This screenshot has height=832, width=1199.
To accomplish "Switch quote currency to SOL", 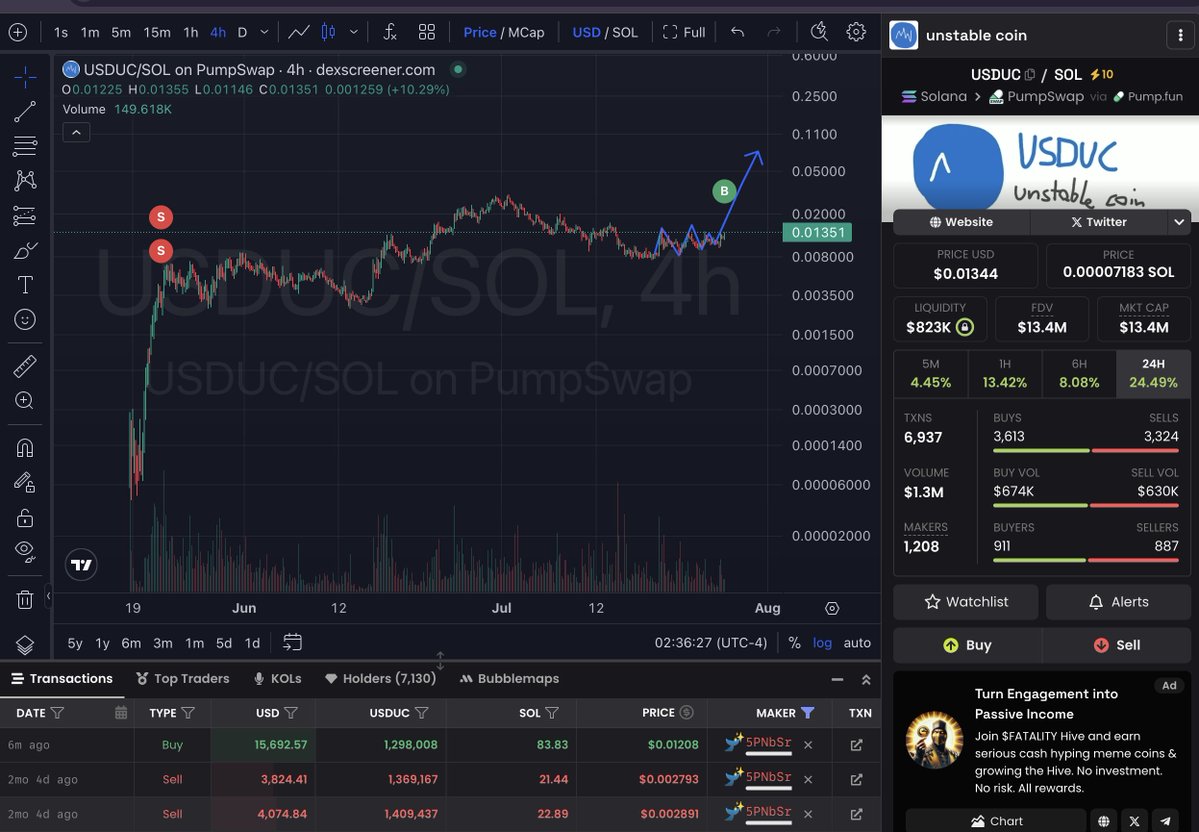I will pyautogui.click(x=625, y=33).
